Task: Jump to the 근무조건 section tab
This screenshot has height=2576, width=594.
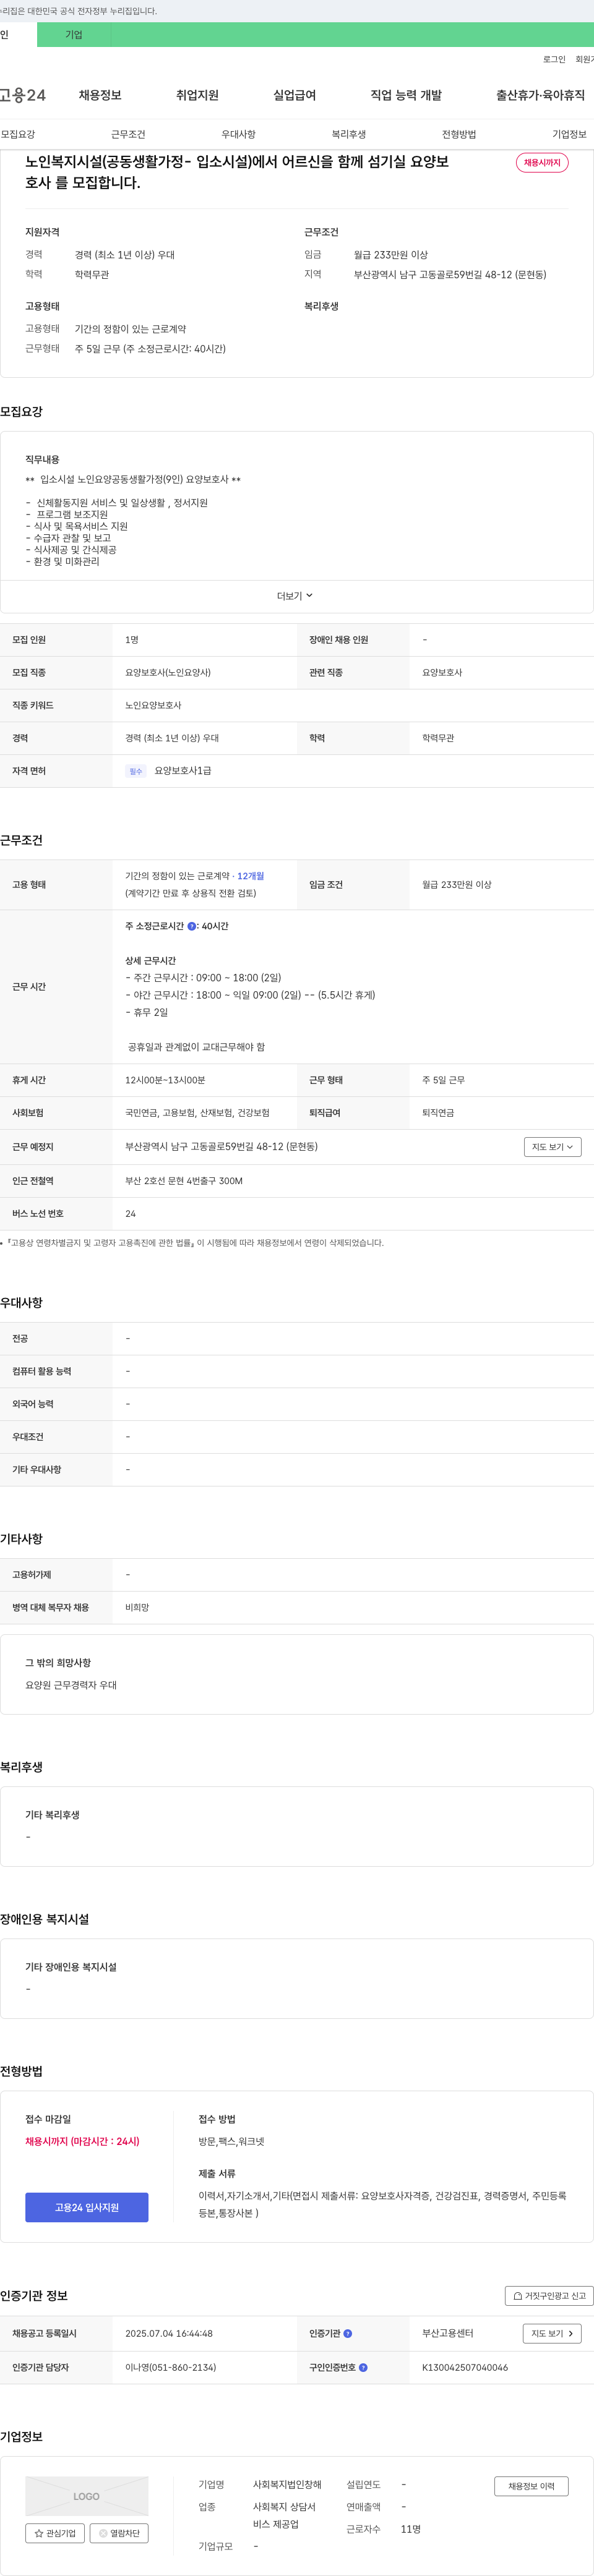Action: (128, 134)
